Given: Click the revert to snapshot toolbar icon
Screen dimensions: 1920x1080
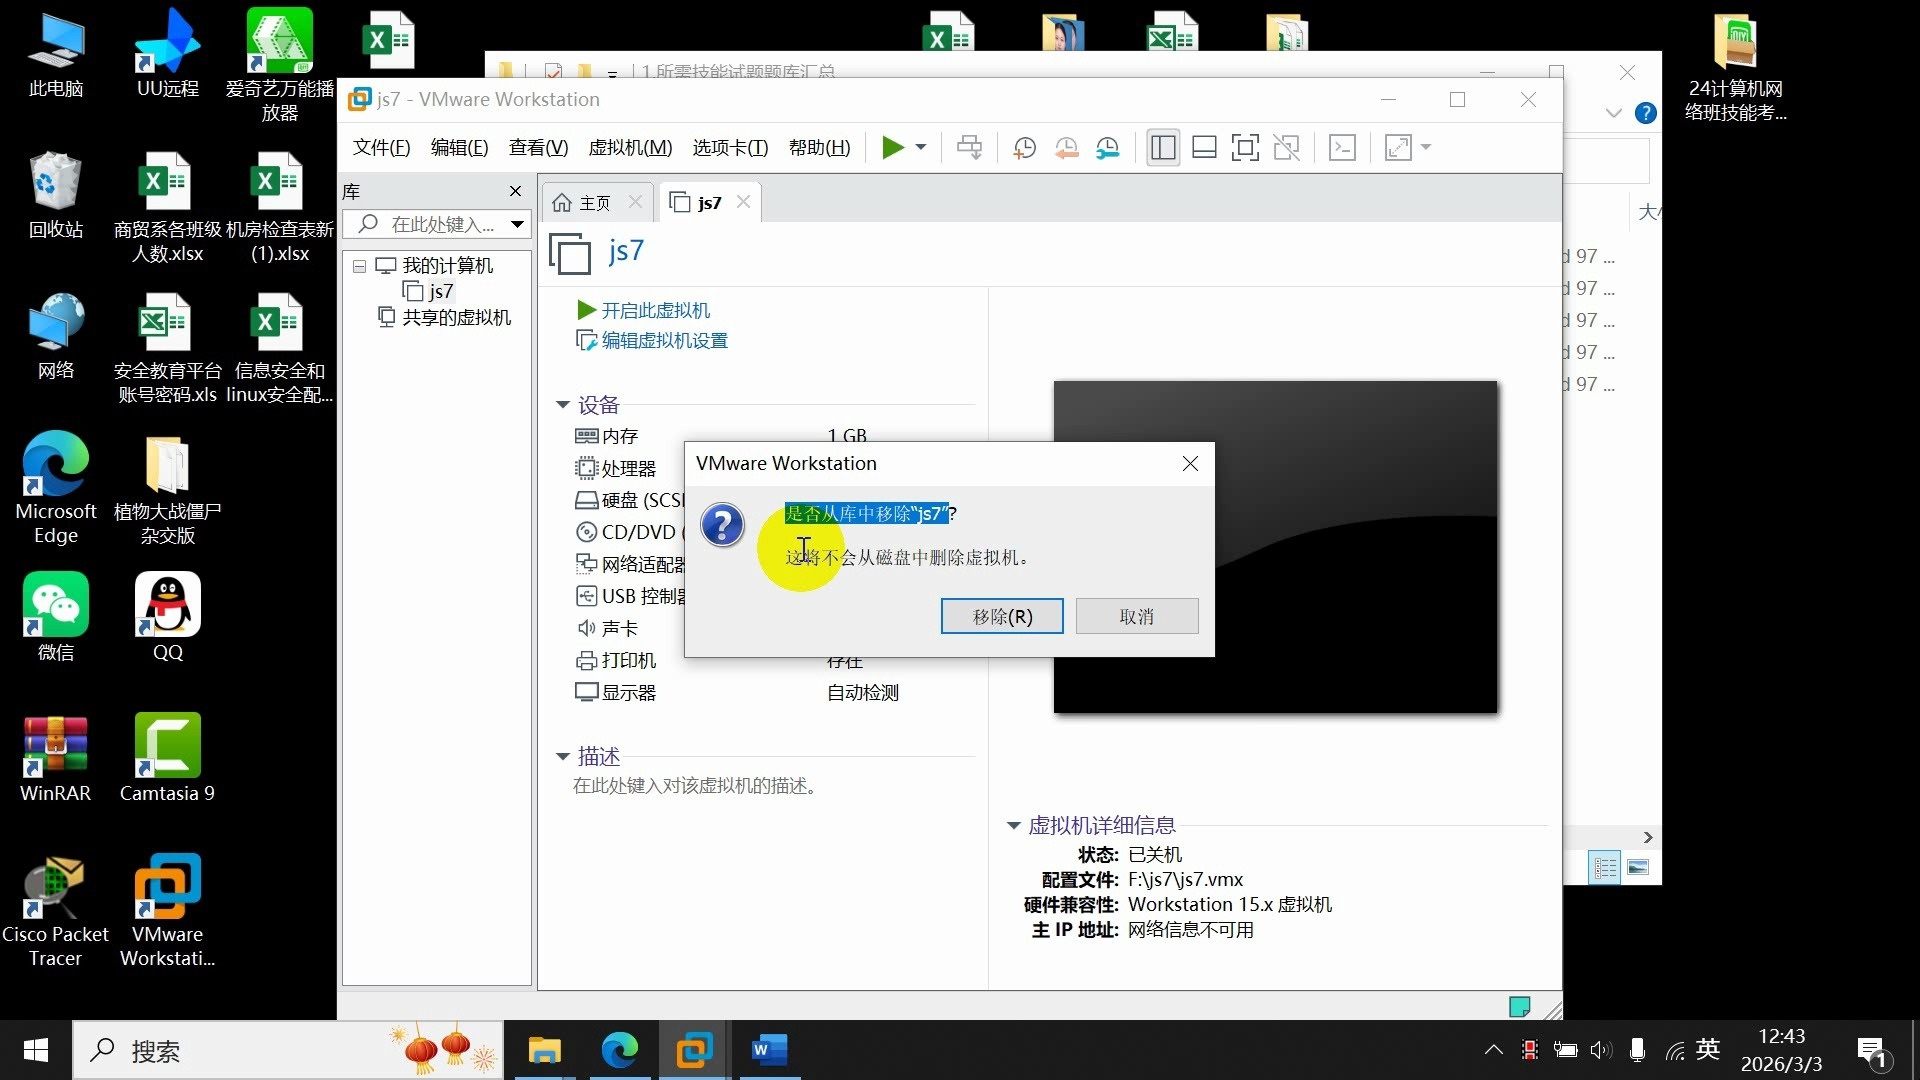Looking at the screenshot, I should pos(1066,148).
